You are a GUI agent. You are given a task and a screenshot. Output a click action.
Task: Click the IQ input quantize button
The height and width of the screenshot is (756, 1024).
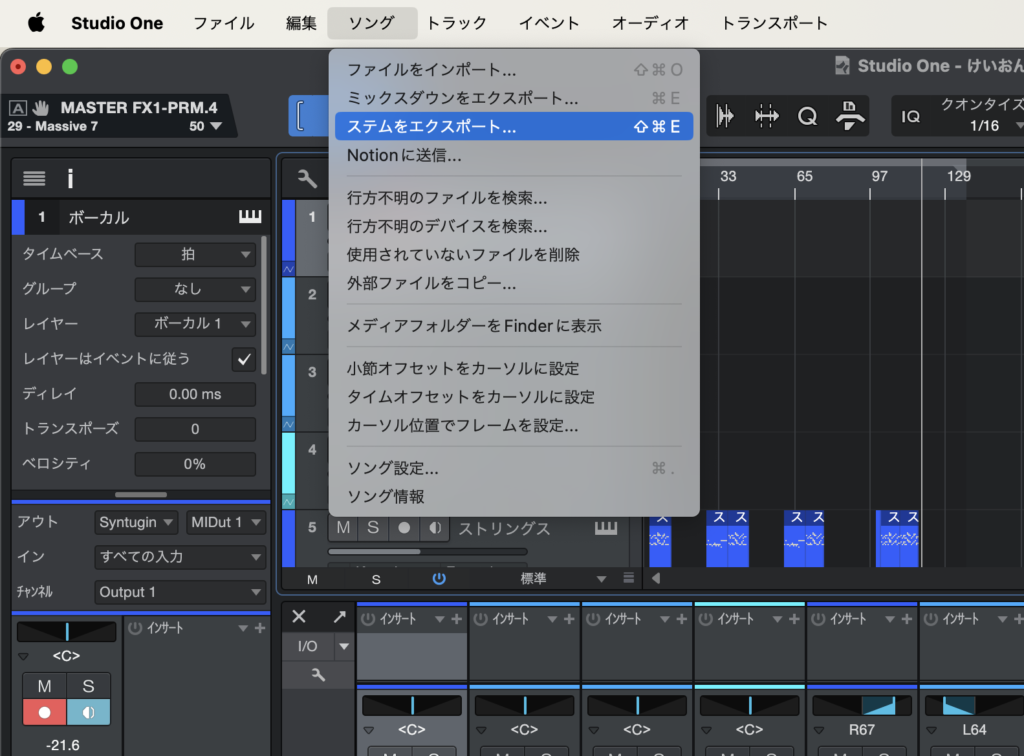pos(910,116)
